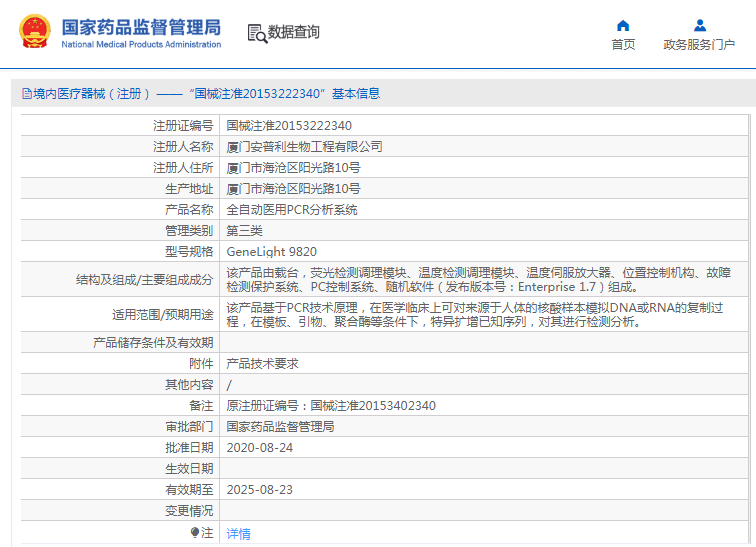
Task: Click the 变更情况 row label
Action: (189, 511)
